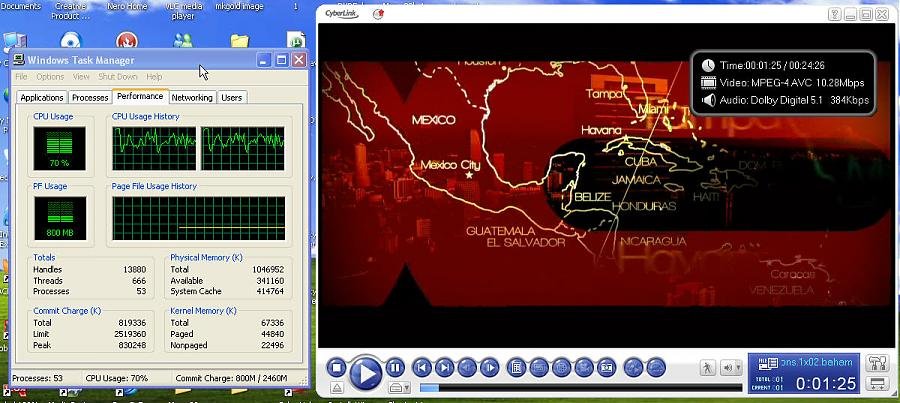This screenshot has width=900, height=403.
Task: Click the PF Usage 800 MB meter
Action: click(60, 218)
